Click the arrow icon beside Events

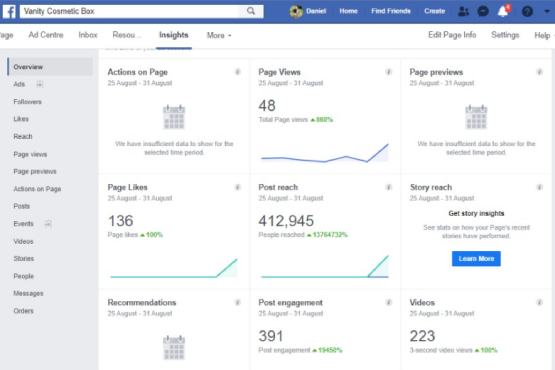tap(48, 224)
